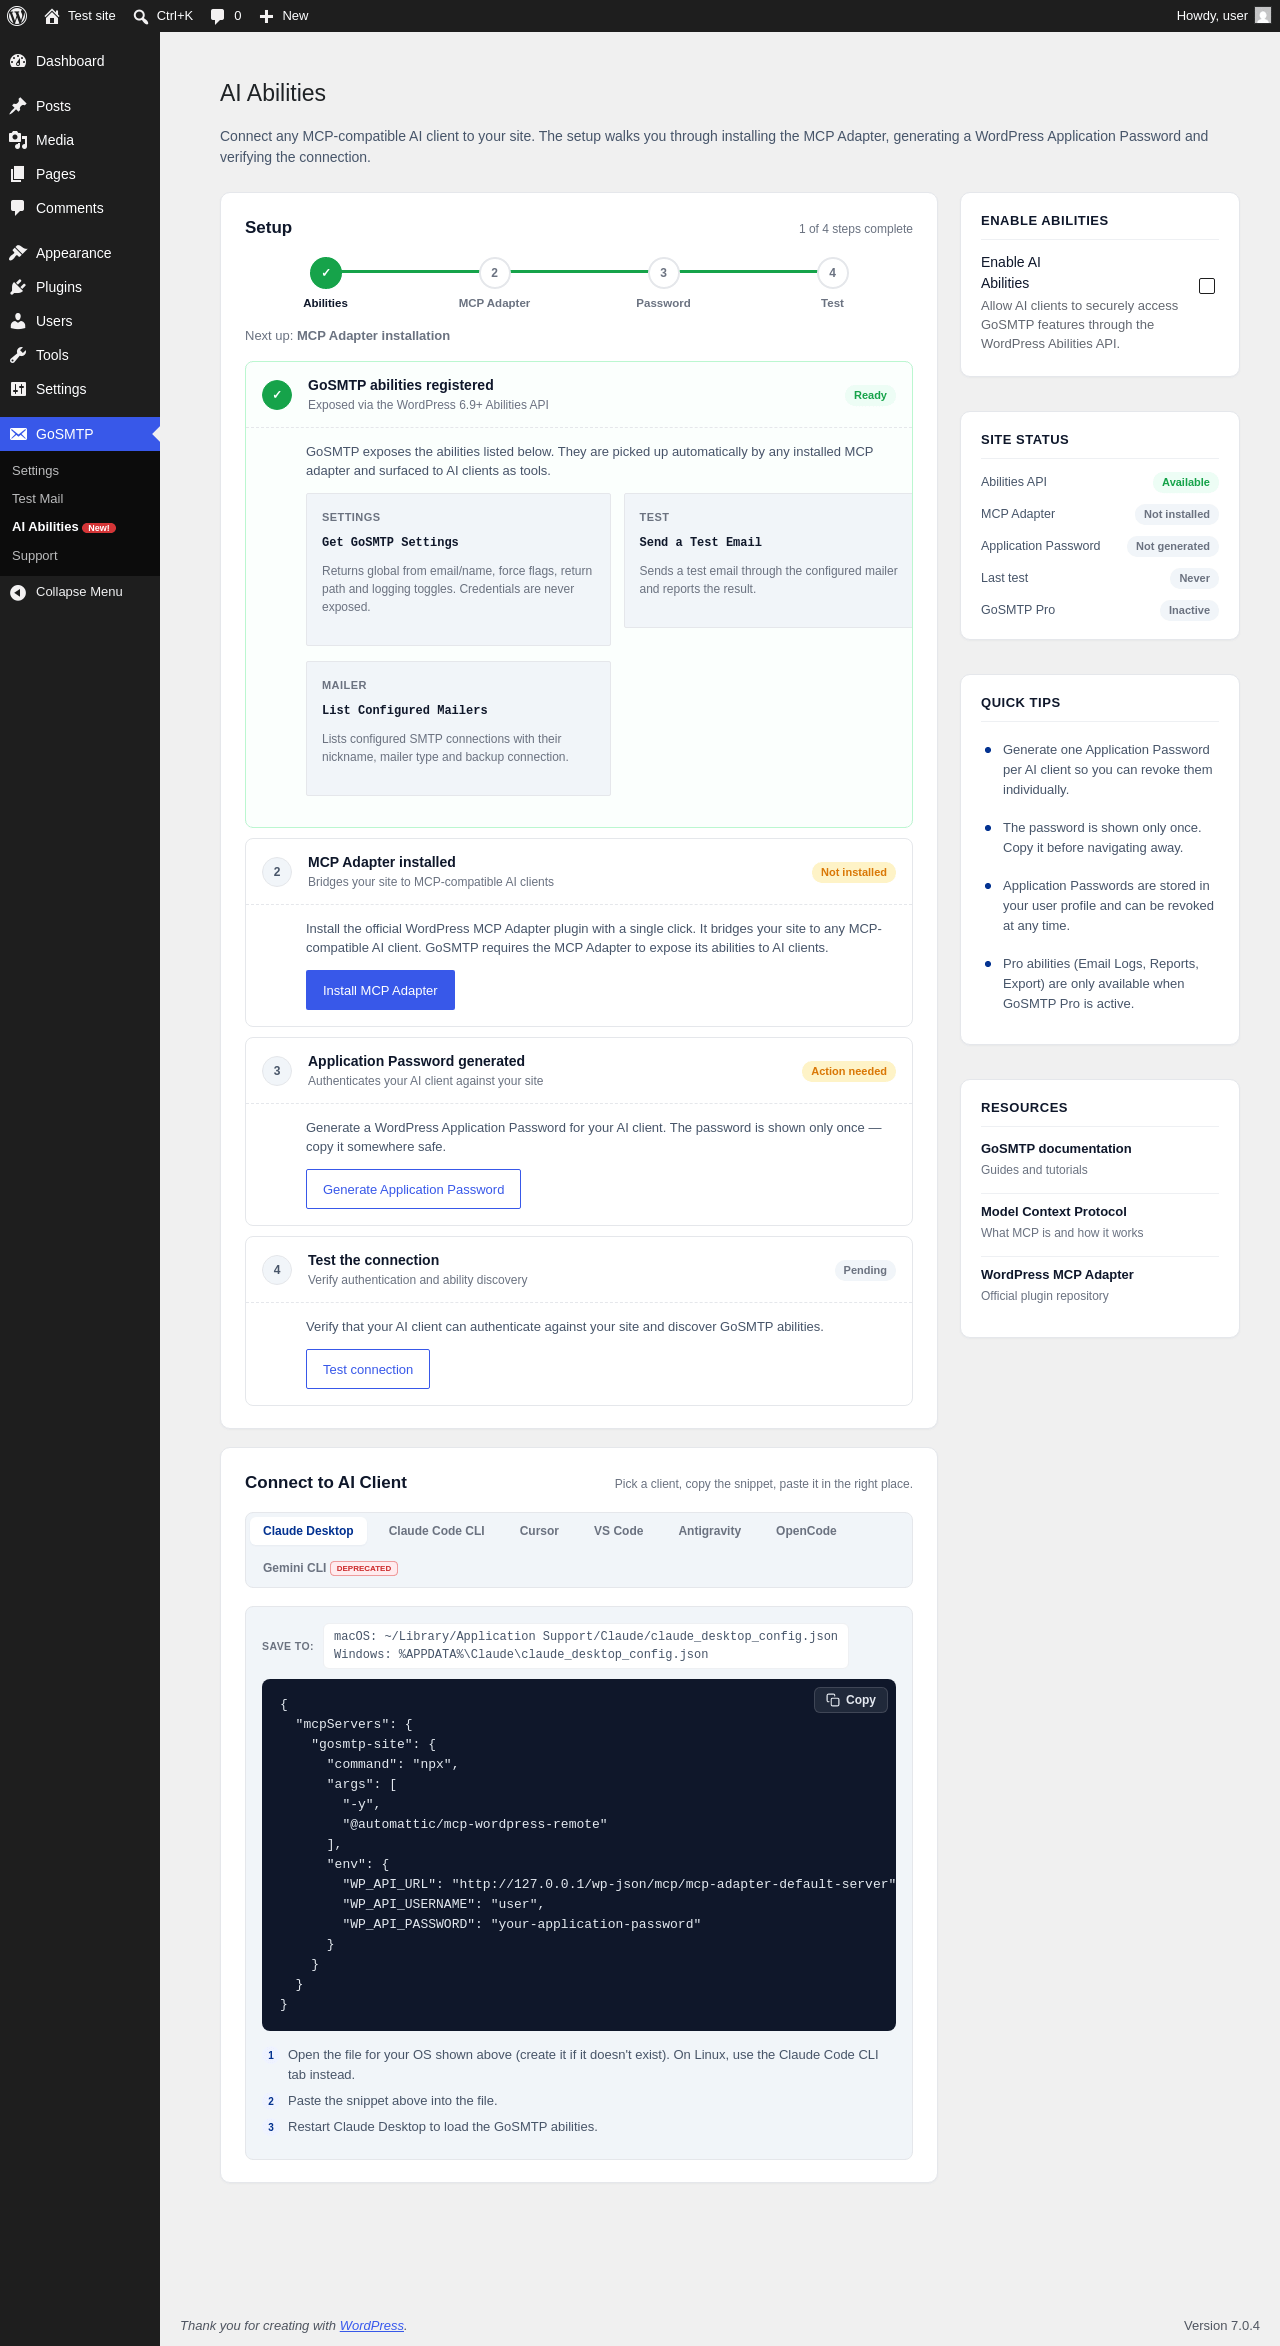Click the user avatar in admin bar

click(1263, 16)
